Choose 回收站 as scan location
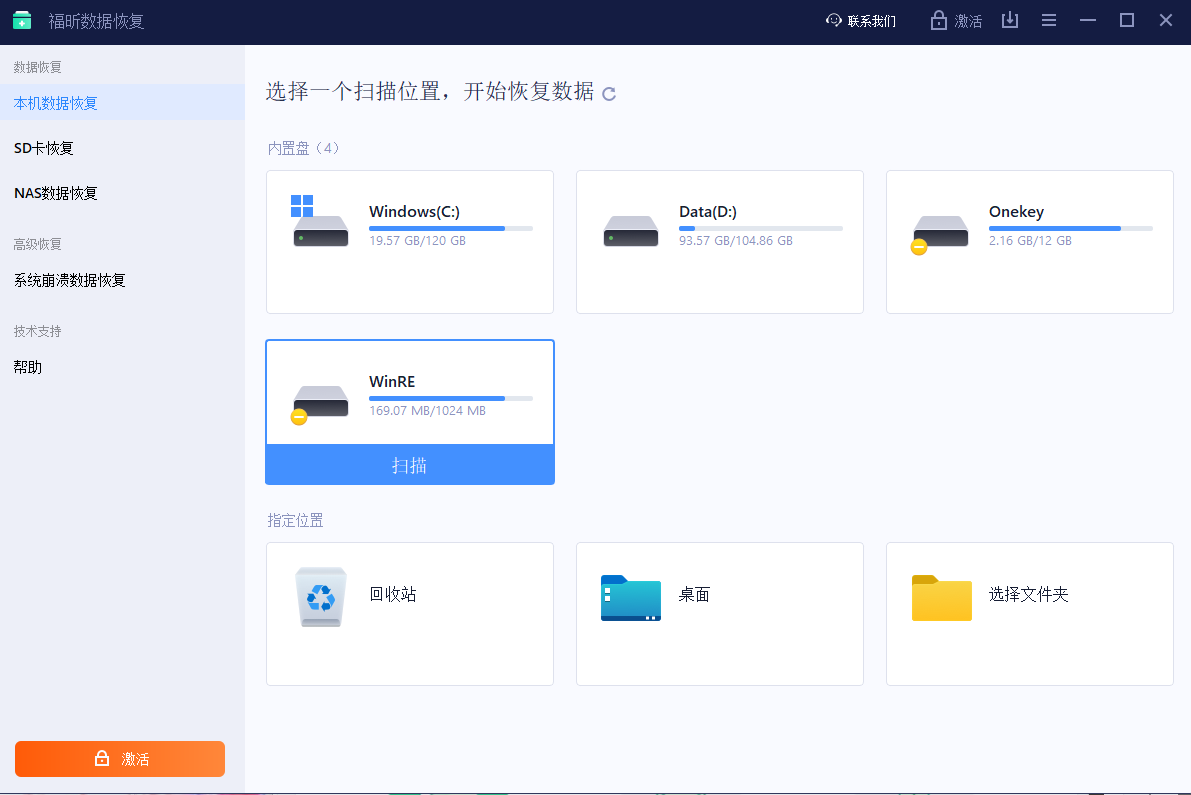Viewport: 1191px width, 795px height. pyautogui.click(x=410, y=614)
